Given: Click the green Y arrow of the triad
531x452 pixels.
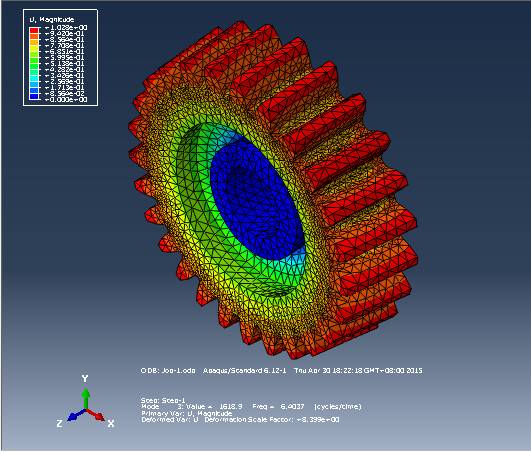Looking at the screenshot, I should [x=86, y=399].
